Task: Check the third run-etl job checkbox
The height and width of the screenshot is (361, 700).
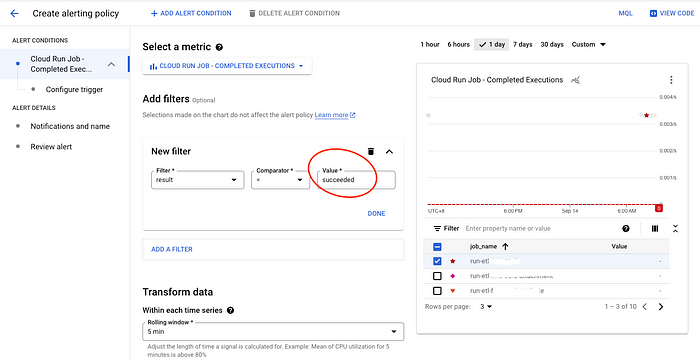Action: 438,291
